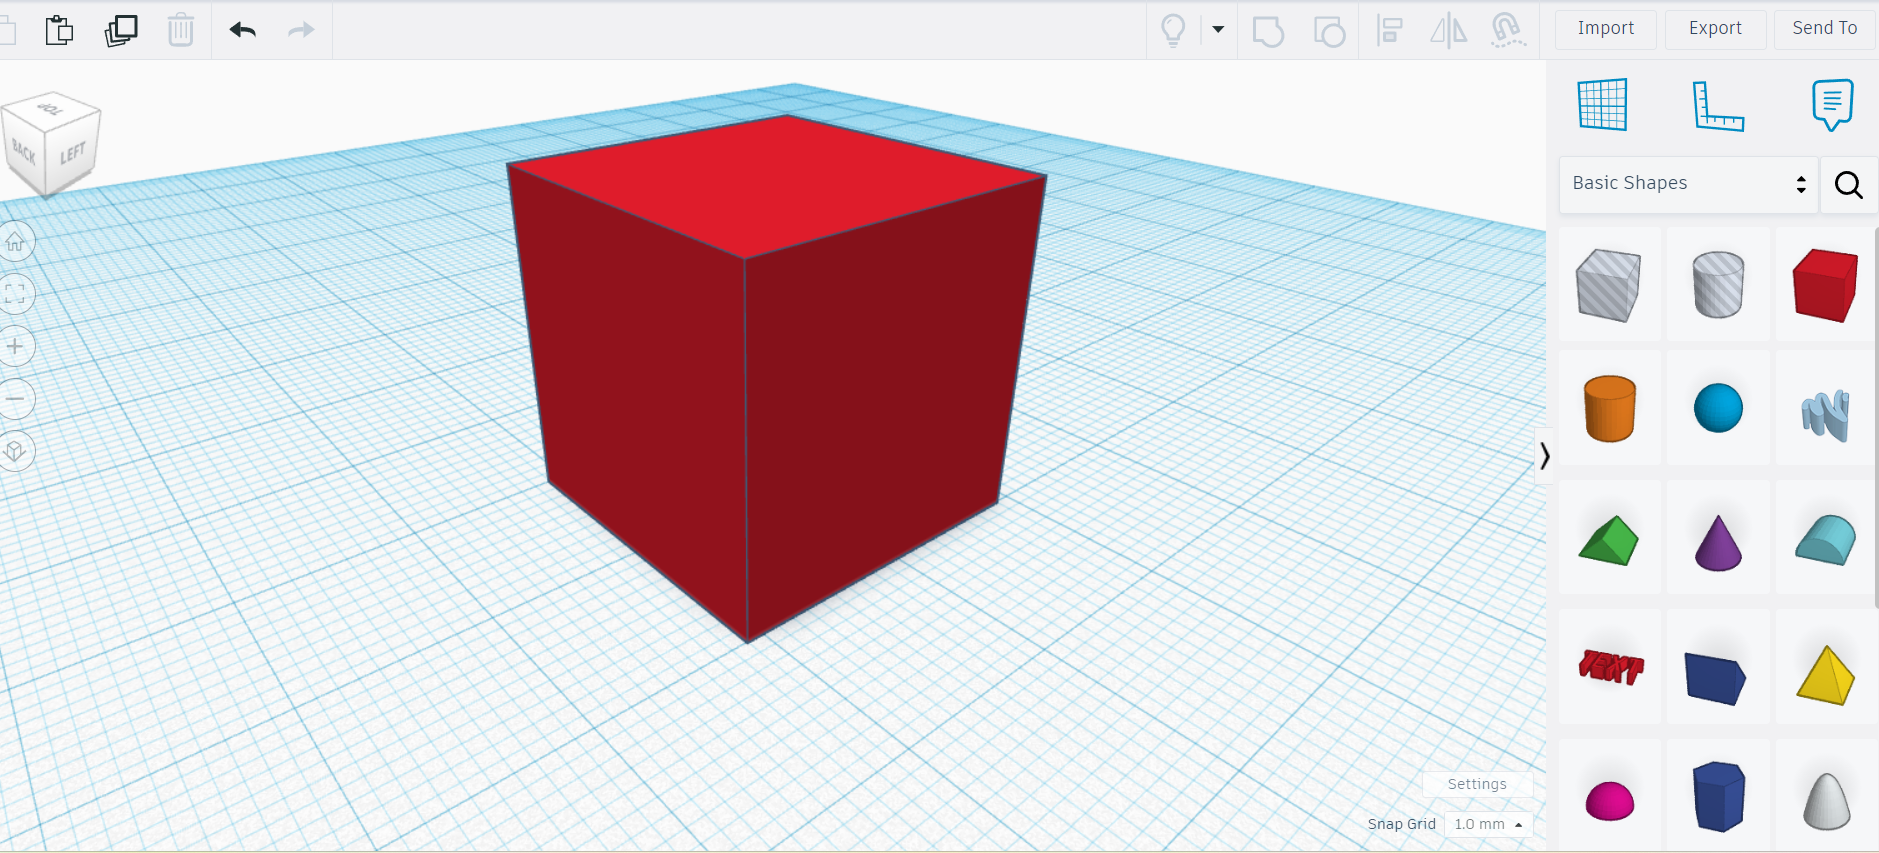Select the purple Cone shape
Screen dimensions: 1879x853
1718,542
